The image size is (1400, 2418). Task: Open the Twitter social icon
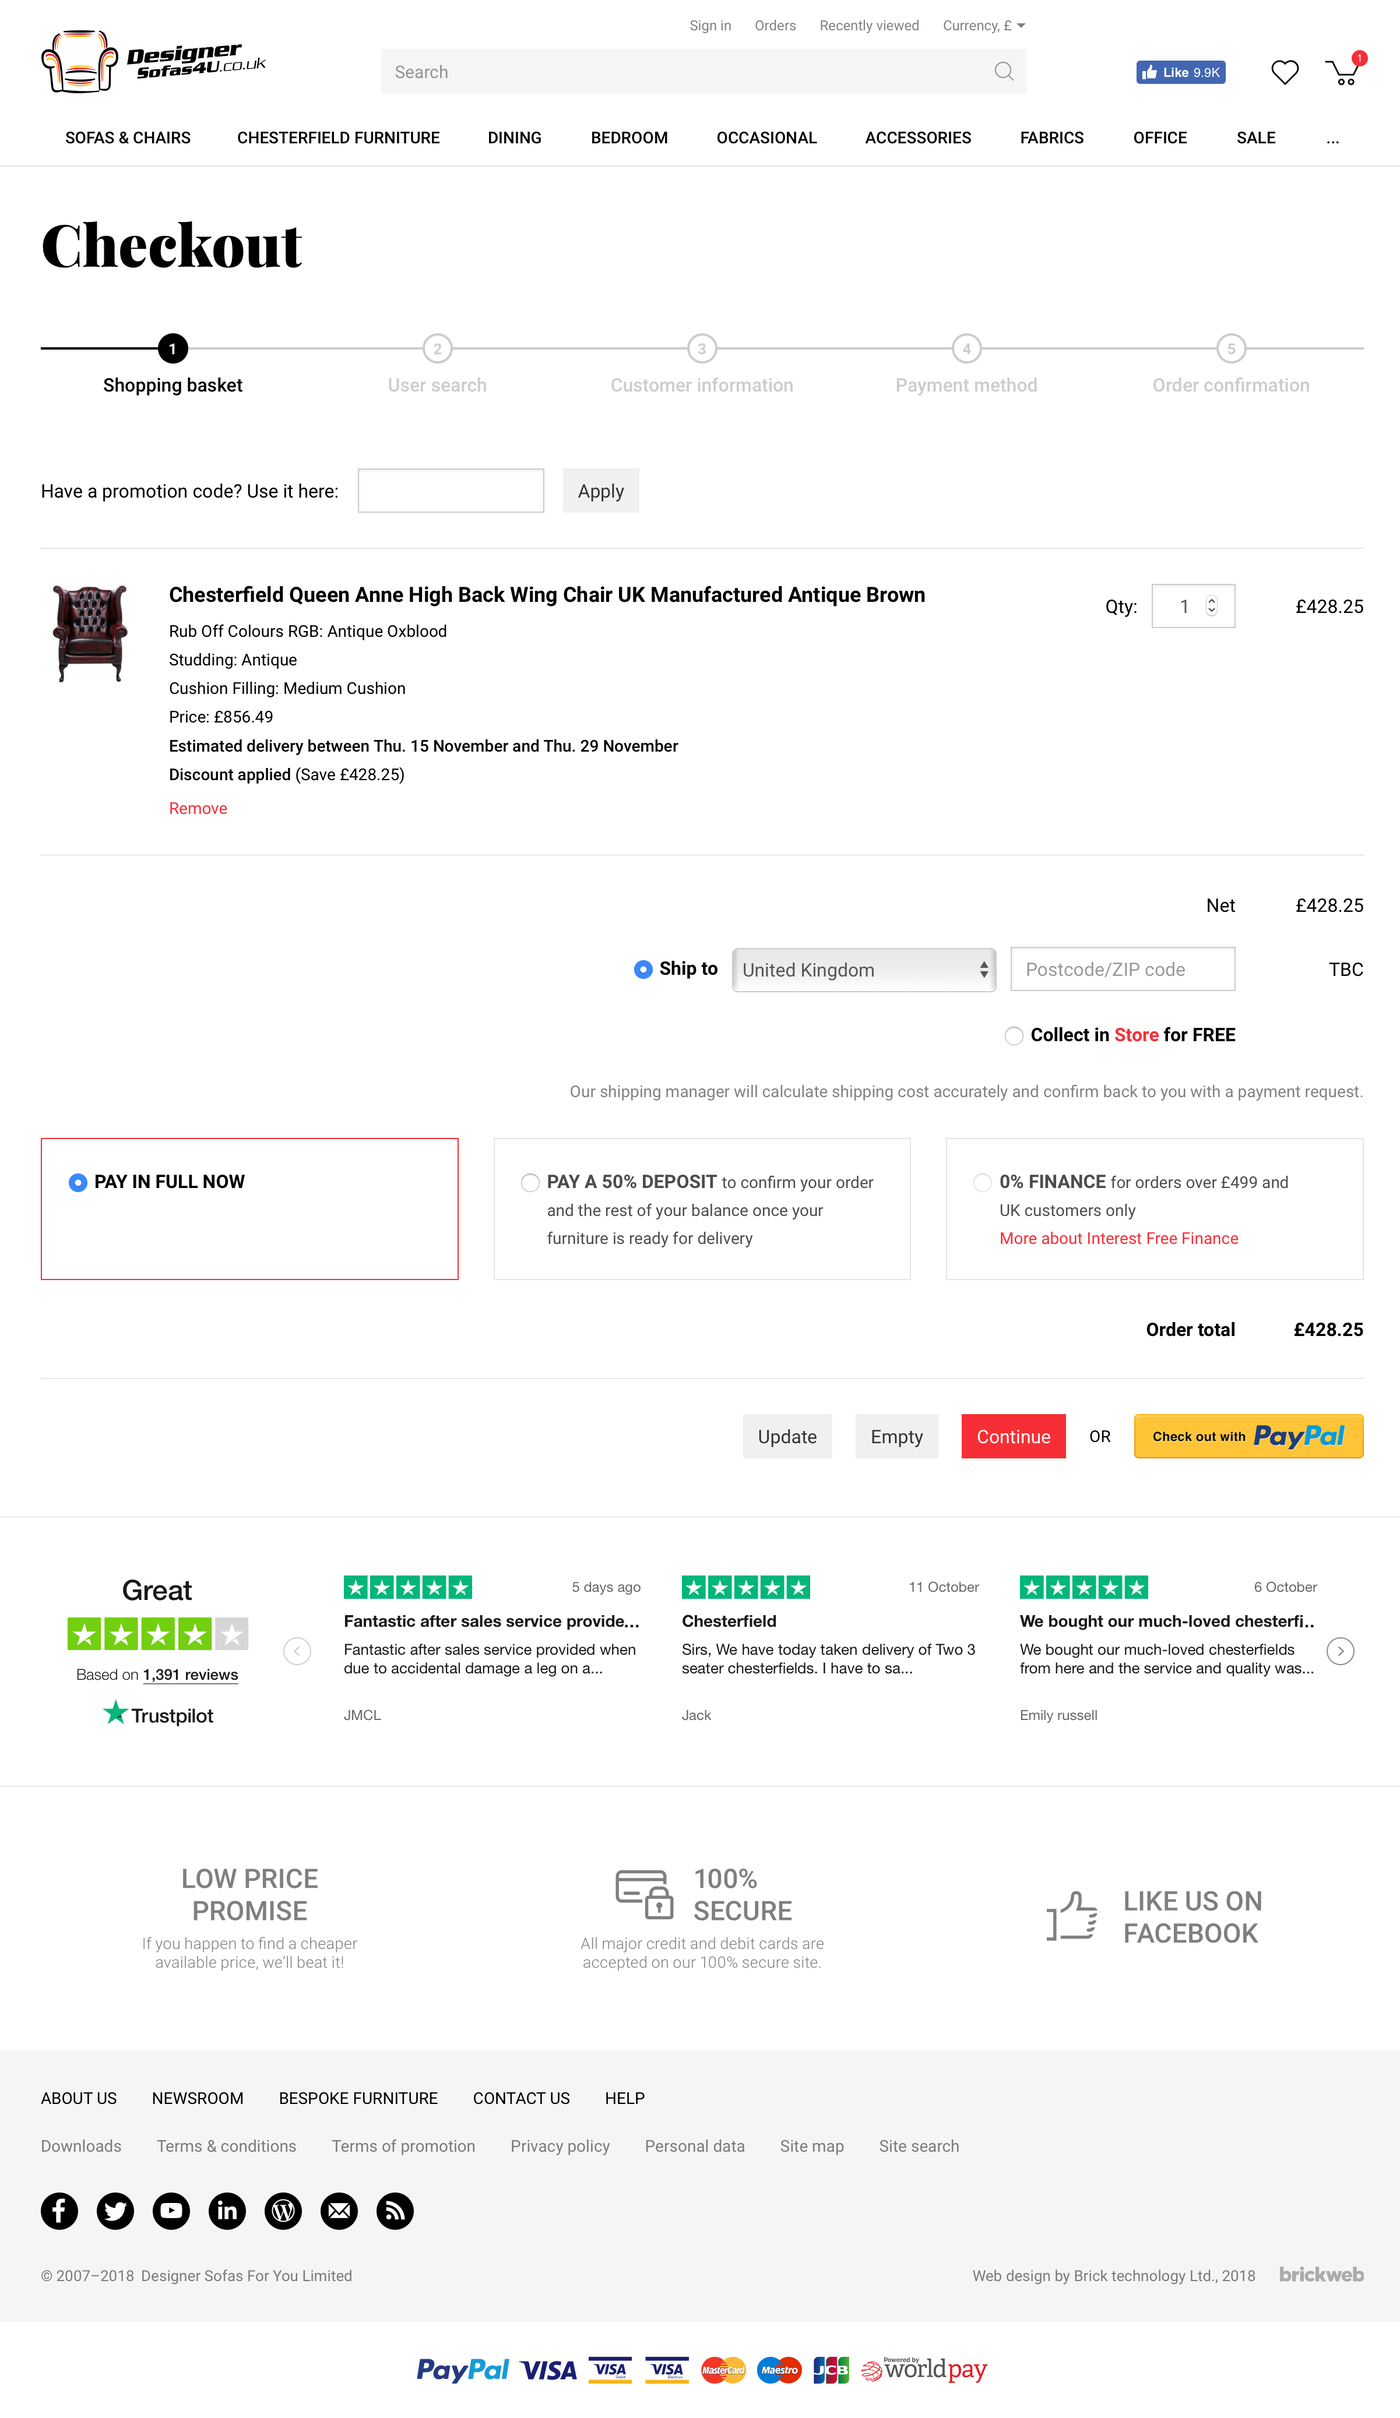(x=115, y=2210)
